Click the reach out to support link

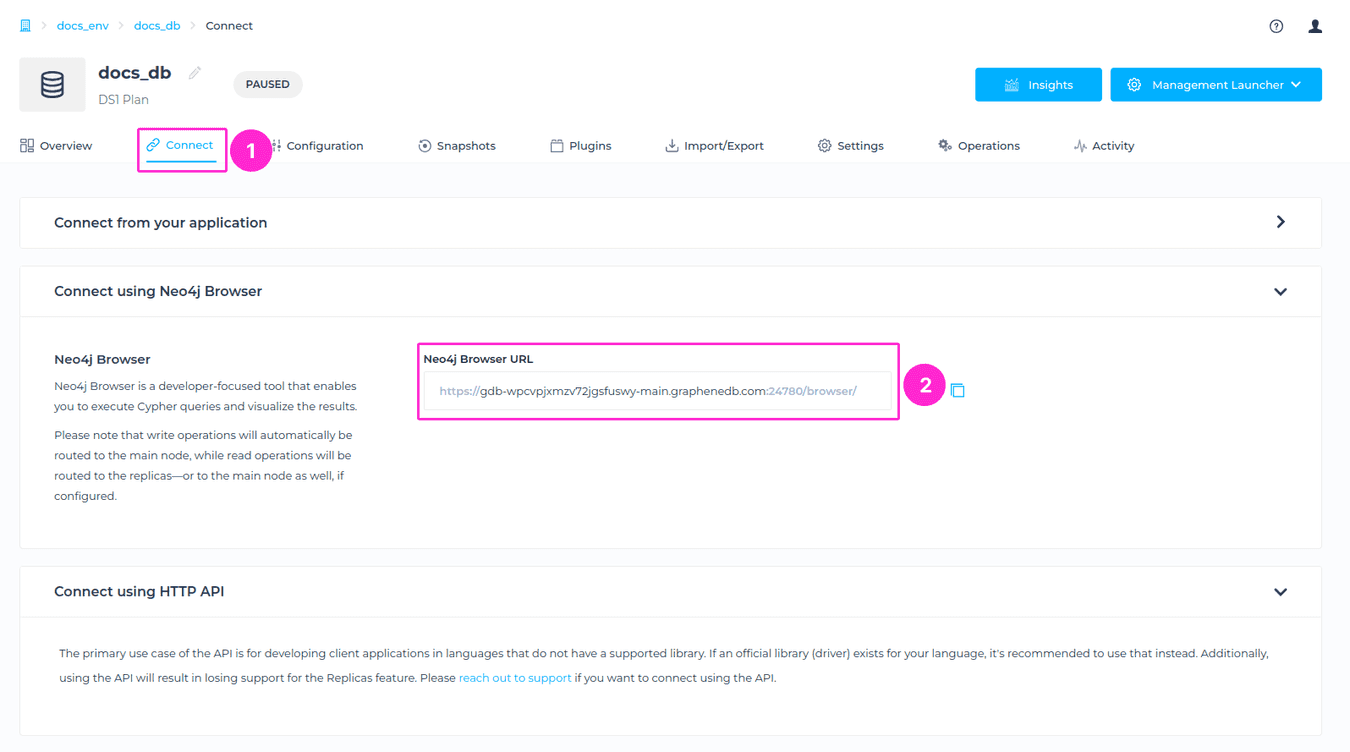click(515, 677)
